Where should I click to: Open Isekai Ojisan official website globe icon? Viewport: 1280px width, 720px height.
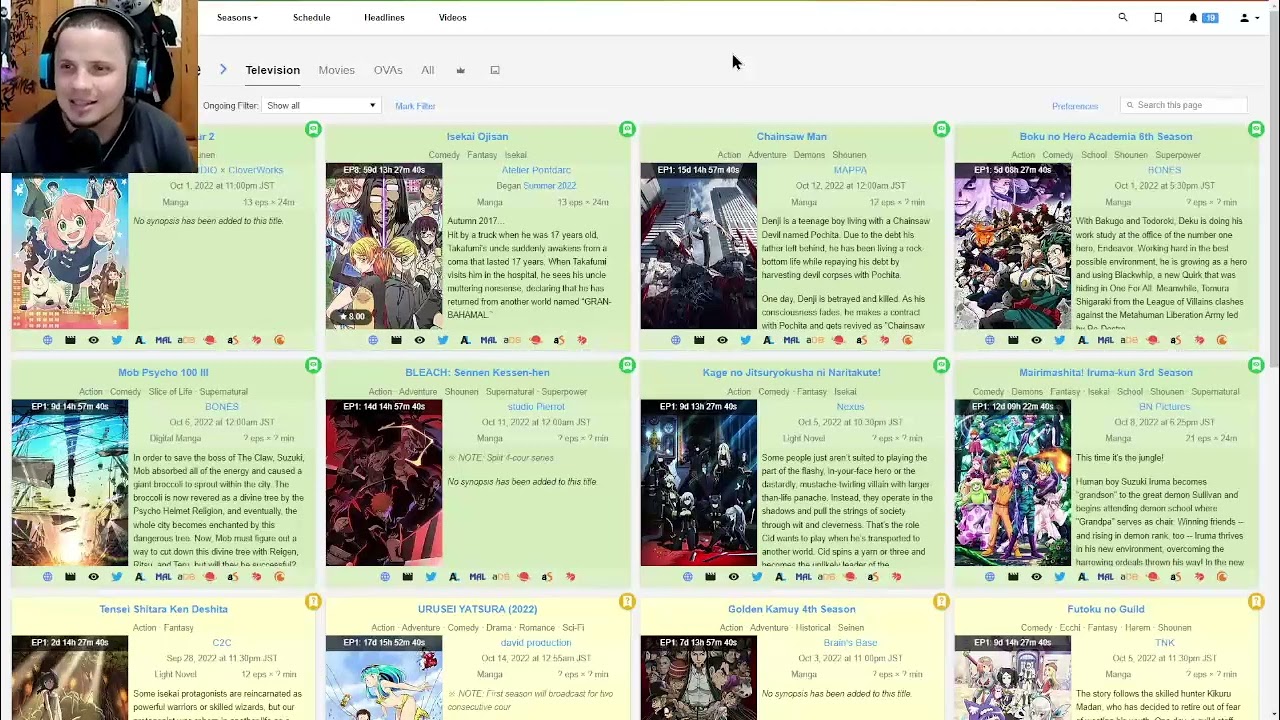pyautogui.click(x=373, y=340)
